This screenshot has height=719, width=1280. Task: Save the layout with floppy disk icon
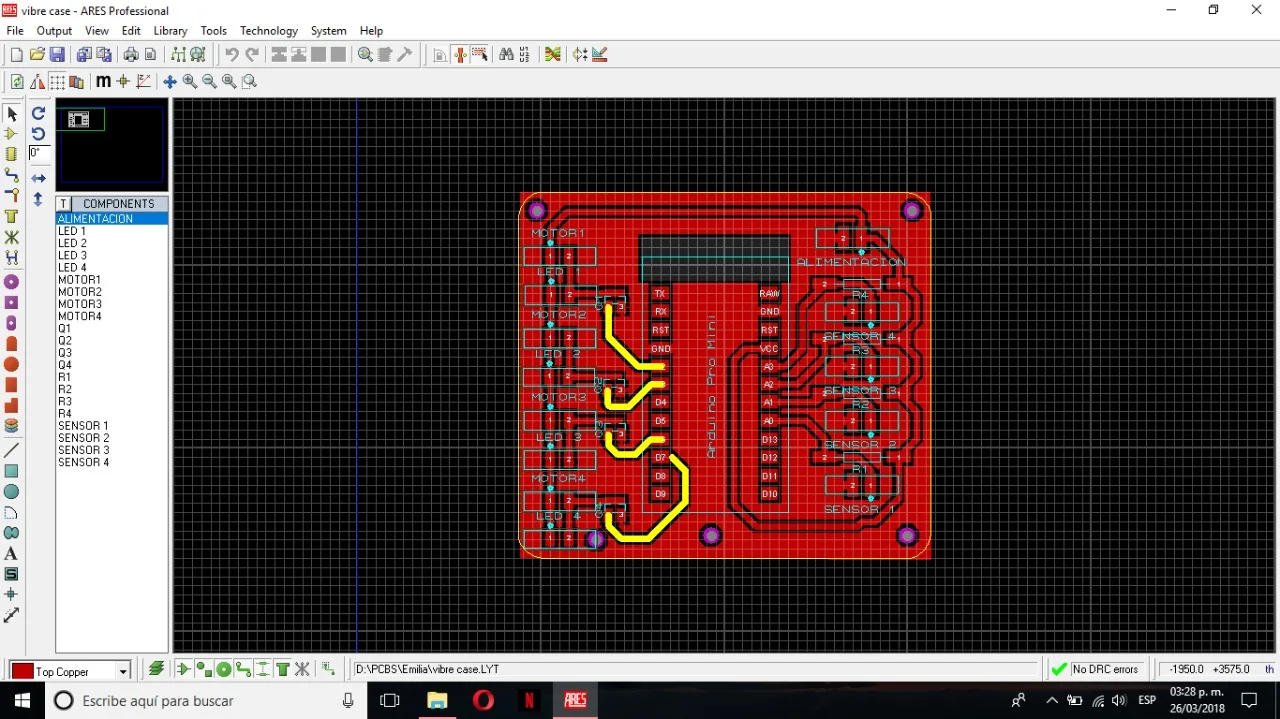pyautogui.click(x=57, y=55)
